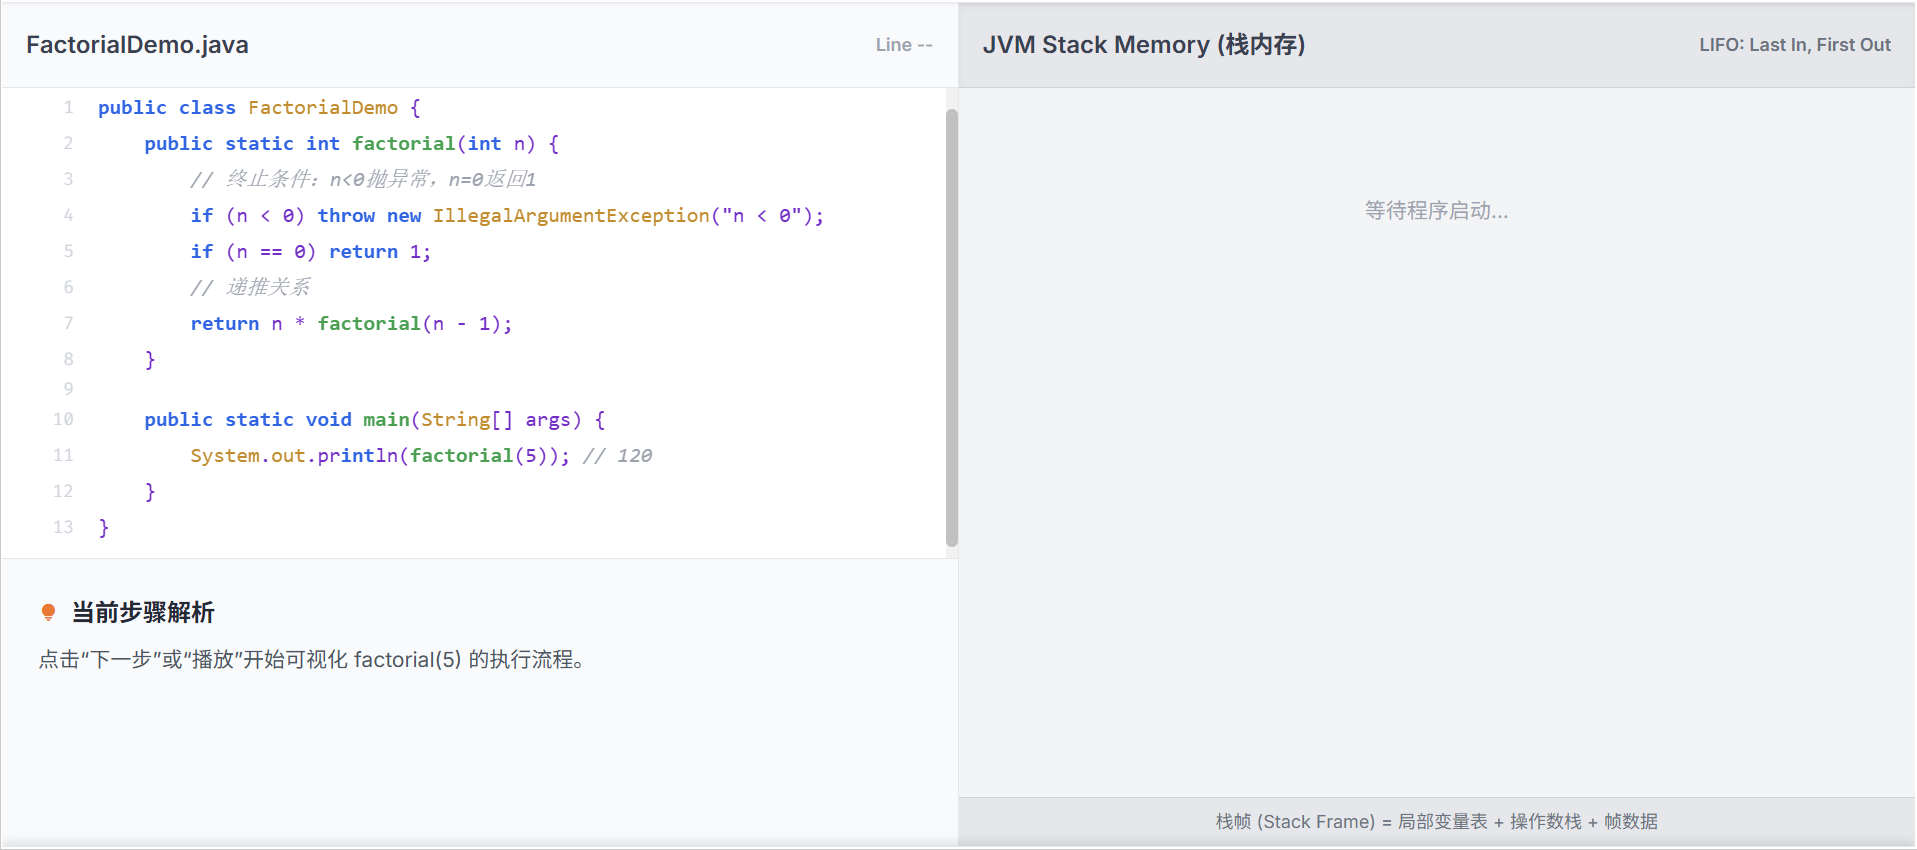This screenshot has height=850, width=1917.
Task: Click the '终止条件' comment on line 3
Action: click(363, 180)
